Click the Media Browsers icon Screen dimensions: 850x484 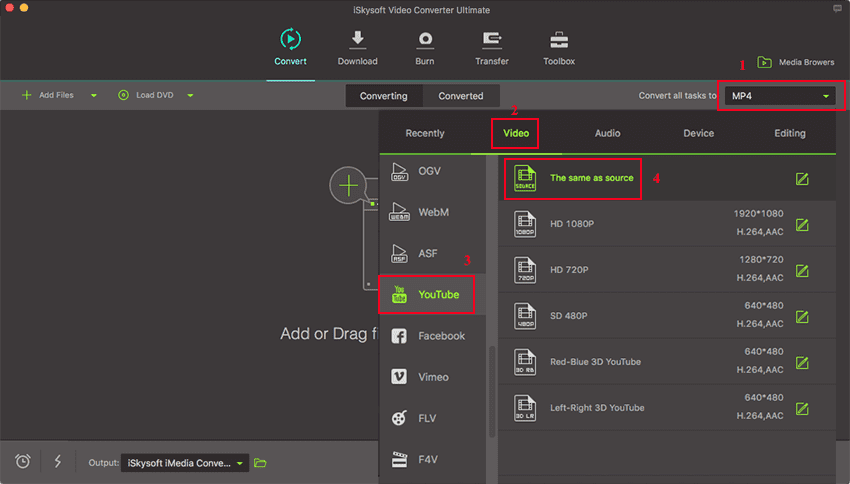click(765, 62)
